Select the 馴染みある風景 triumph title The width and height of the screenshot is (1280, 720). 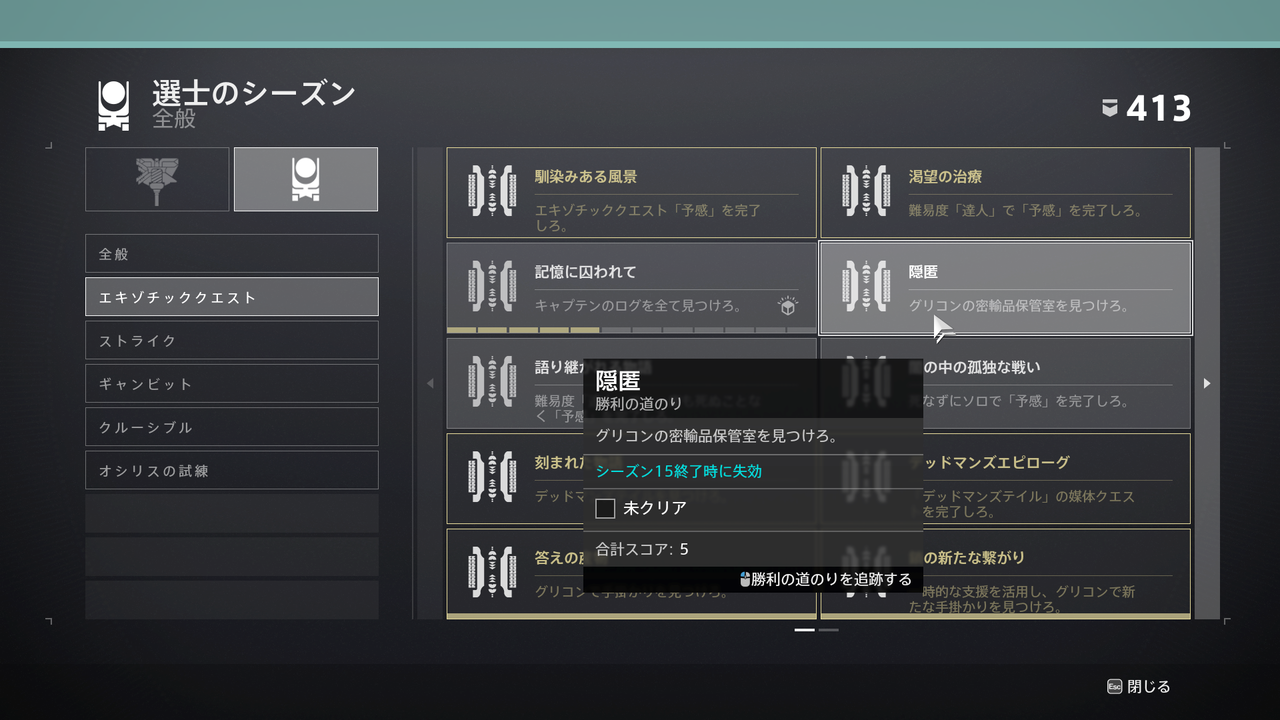[x=586, y=177]
